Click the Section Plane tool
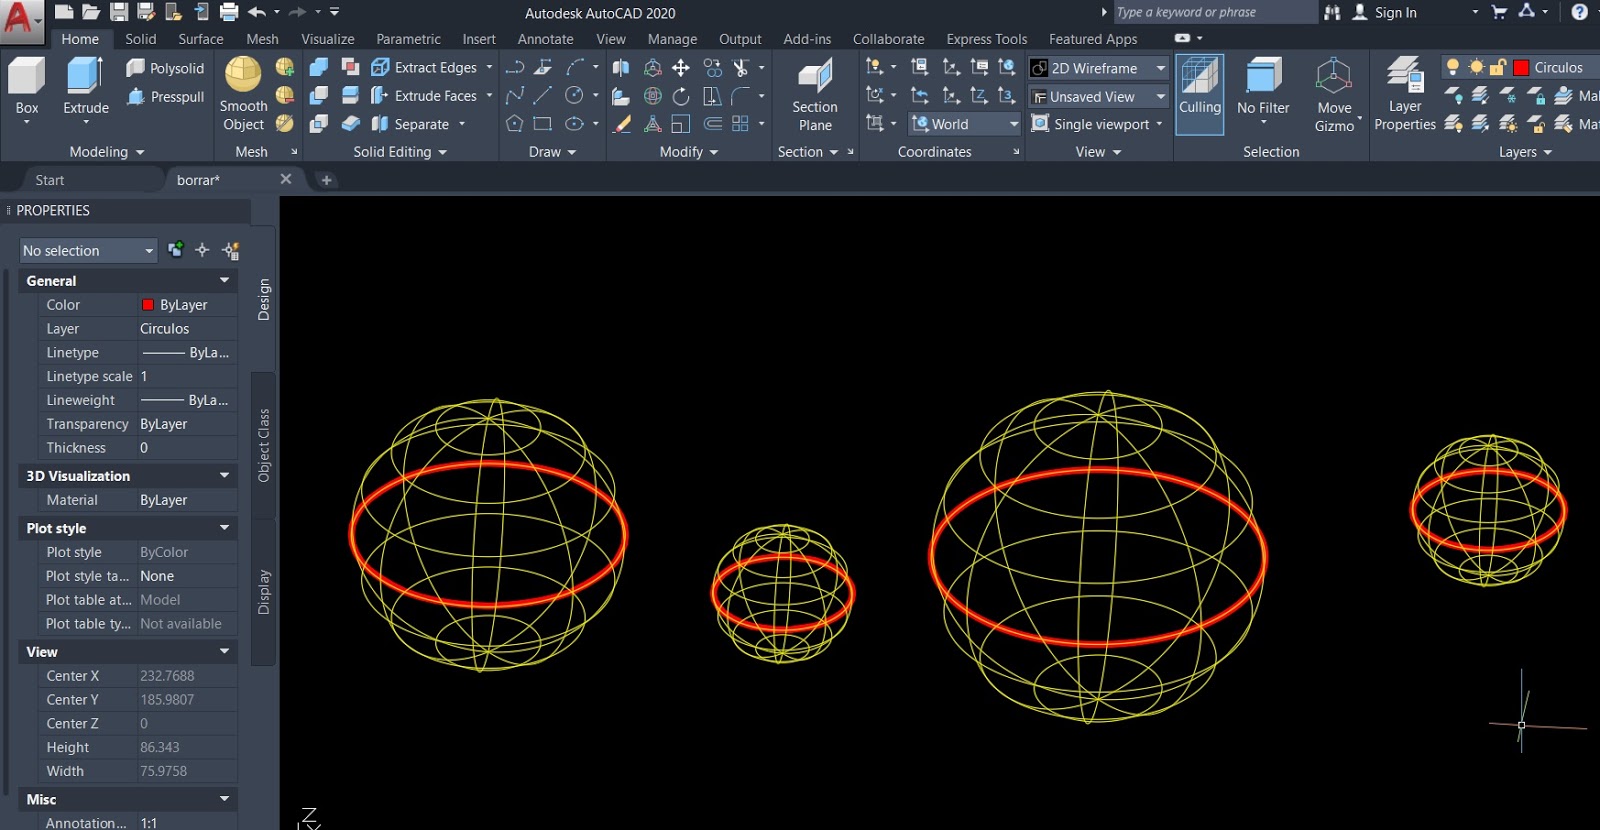This screenshot has height=830, width=1600. (x=815, y=95)
